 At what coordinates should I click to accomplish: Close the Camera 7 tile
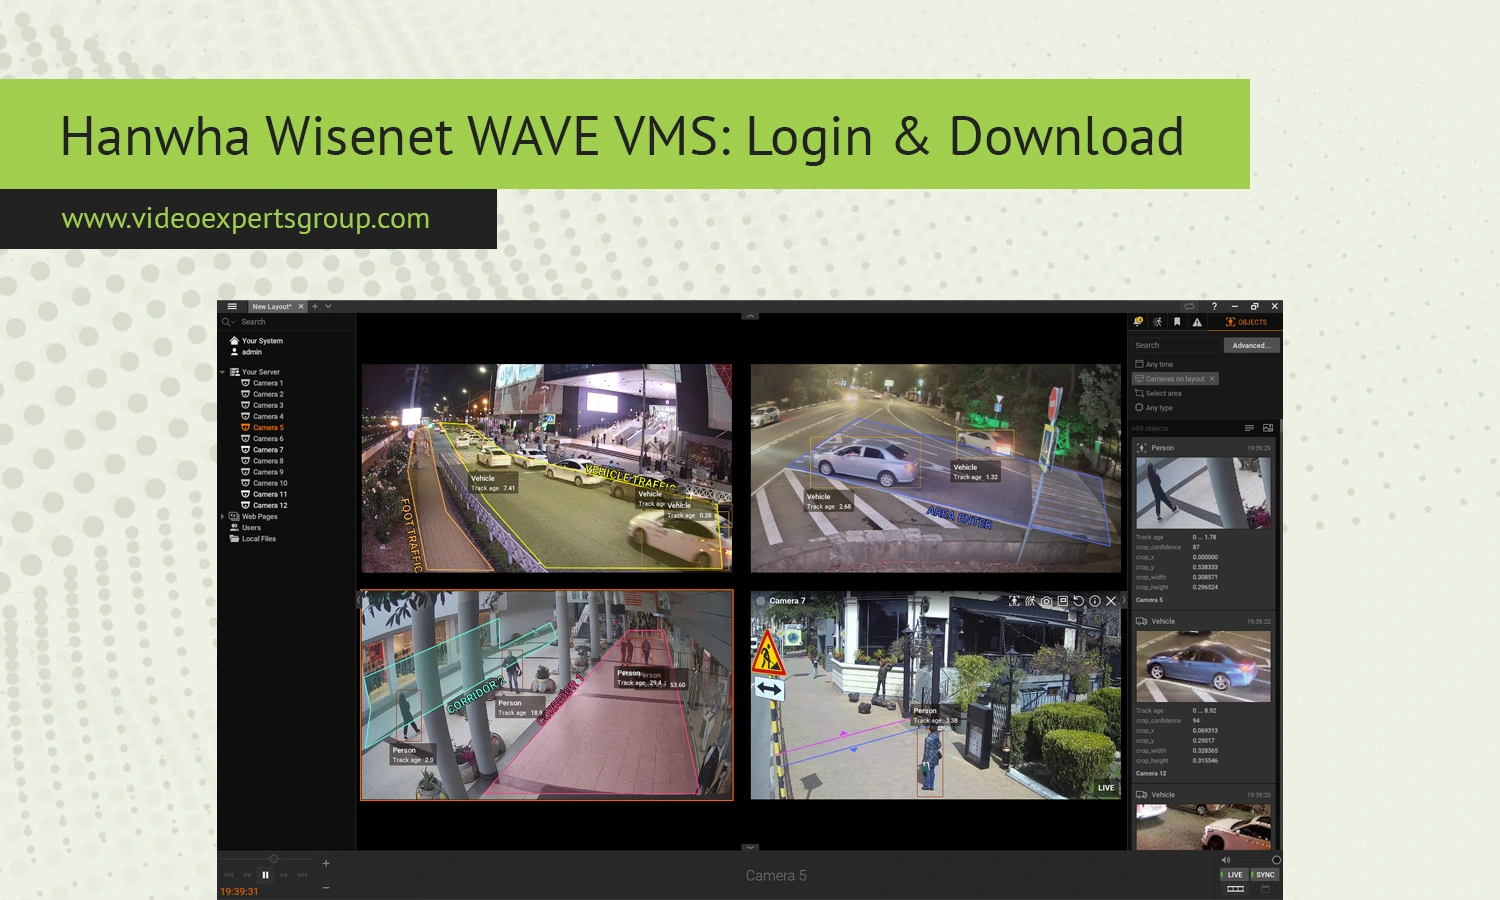[1111, 601]
